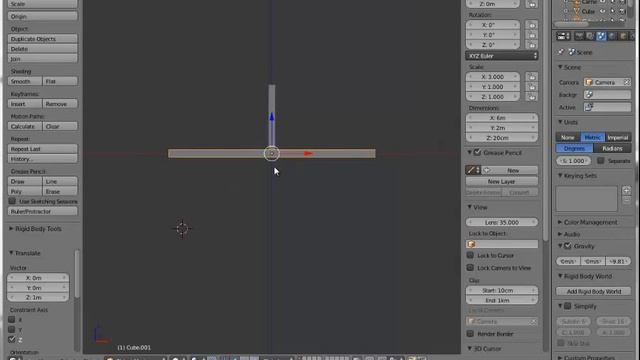Toggle the Grease Pencil checkbox

[477, 153]
